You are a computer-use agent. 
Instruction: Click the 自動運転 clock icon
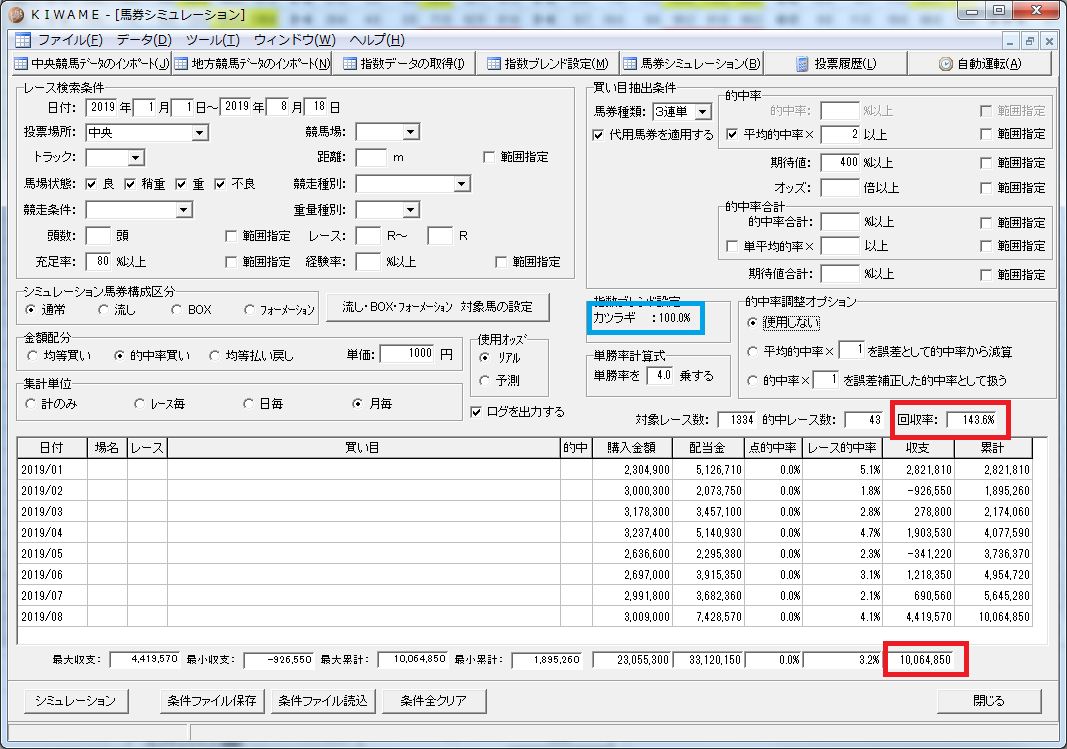click(946, 64)
